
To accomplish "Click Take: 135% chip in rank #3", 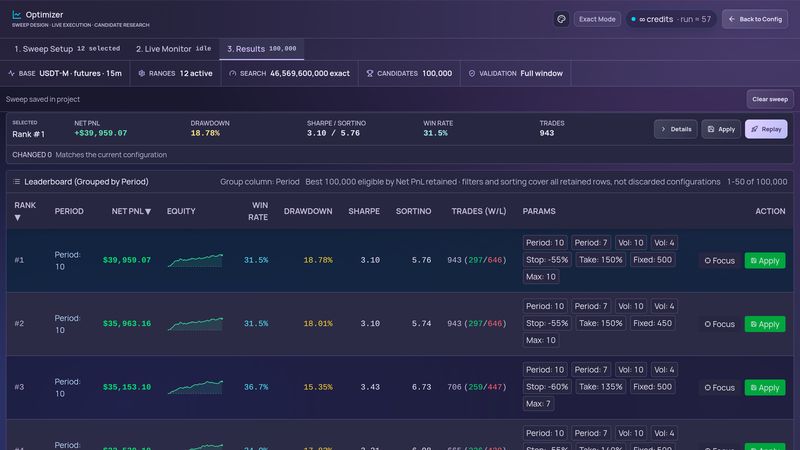I will click(601, 387).
